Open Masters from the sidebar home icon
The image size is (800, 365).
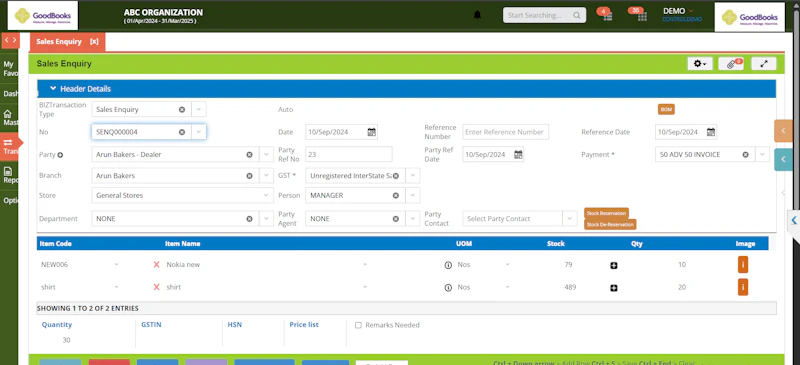(8, 118)
